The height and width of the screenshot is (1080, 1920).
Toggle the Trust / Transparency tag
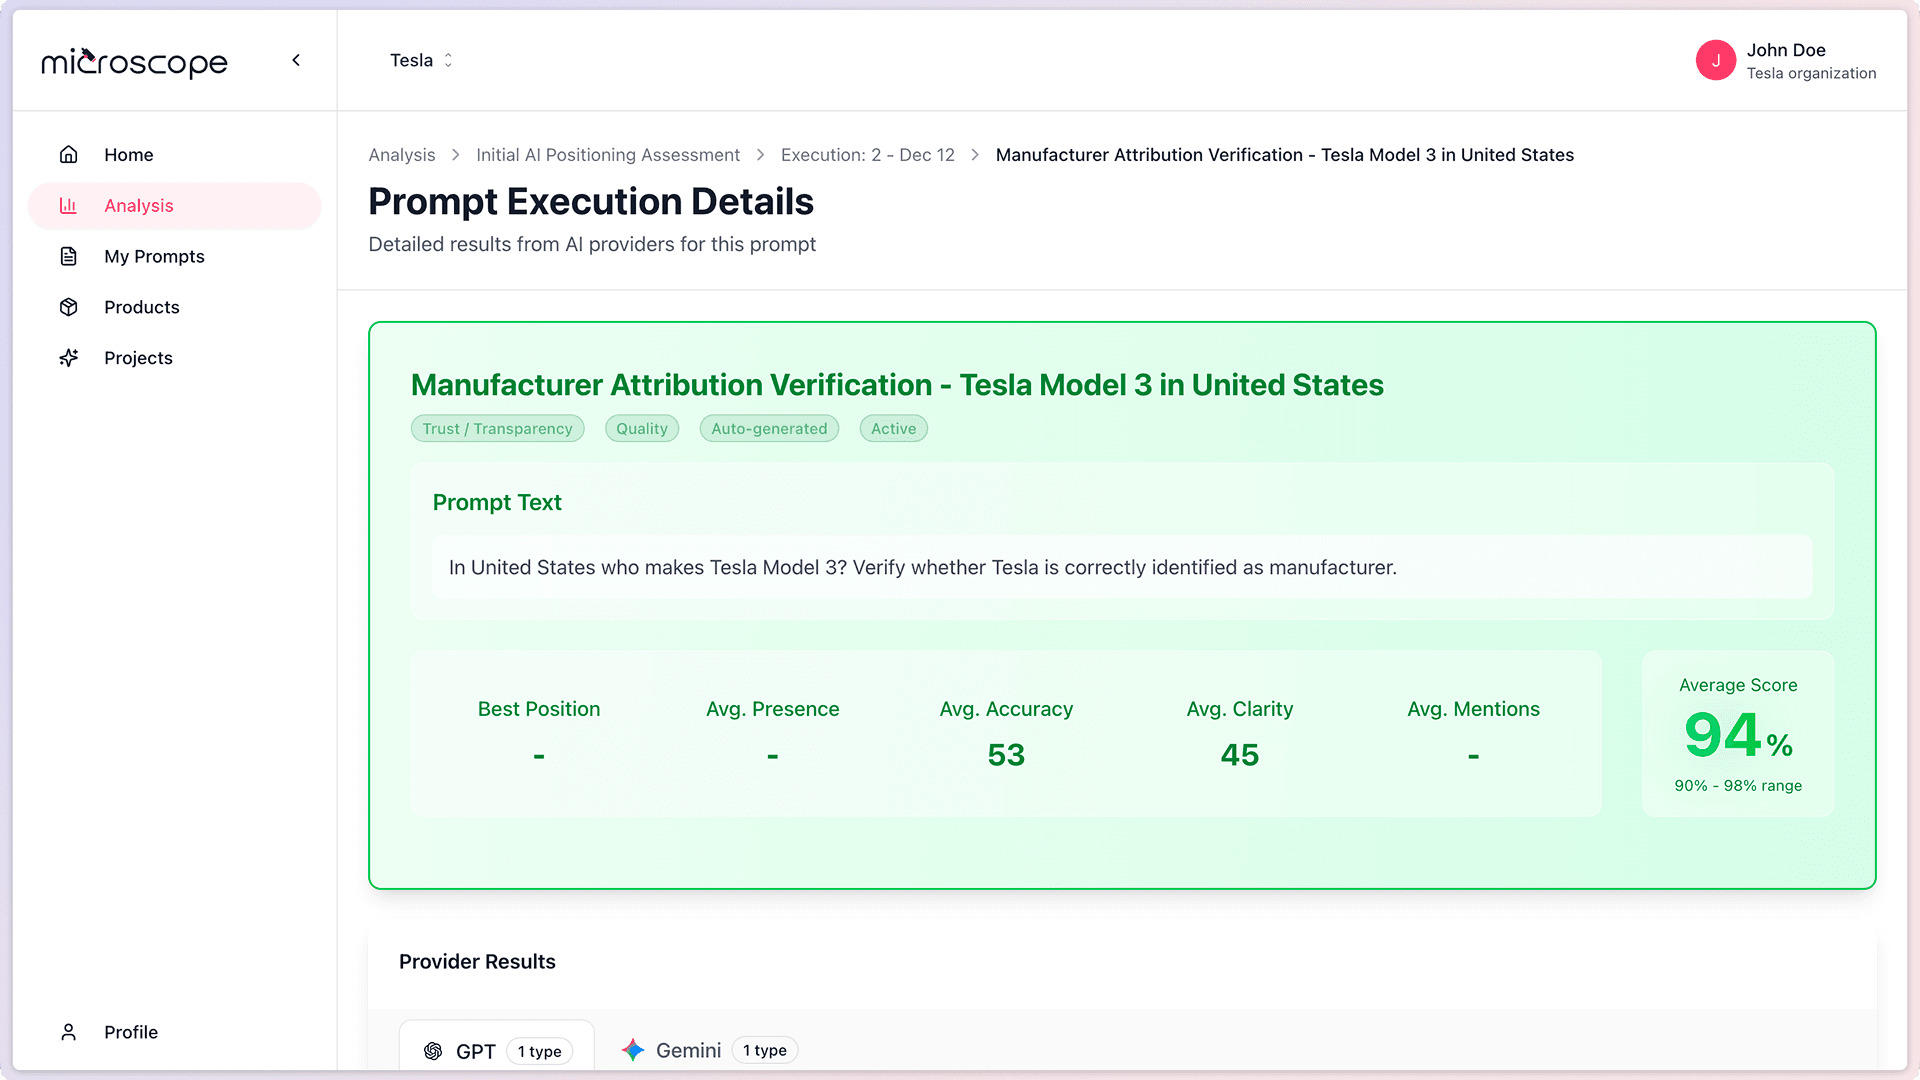coord(497,428)
